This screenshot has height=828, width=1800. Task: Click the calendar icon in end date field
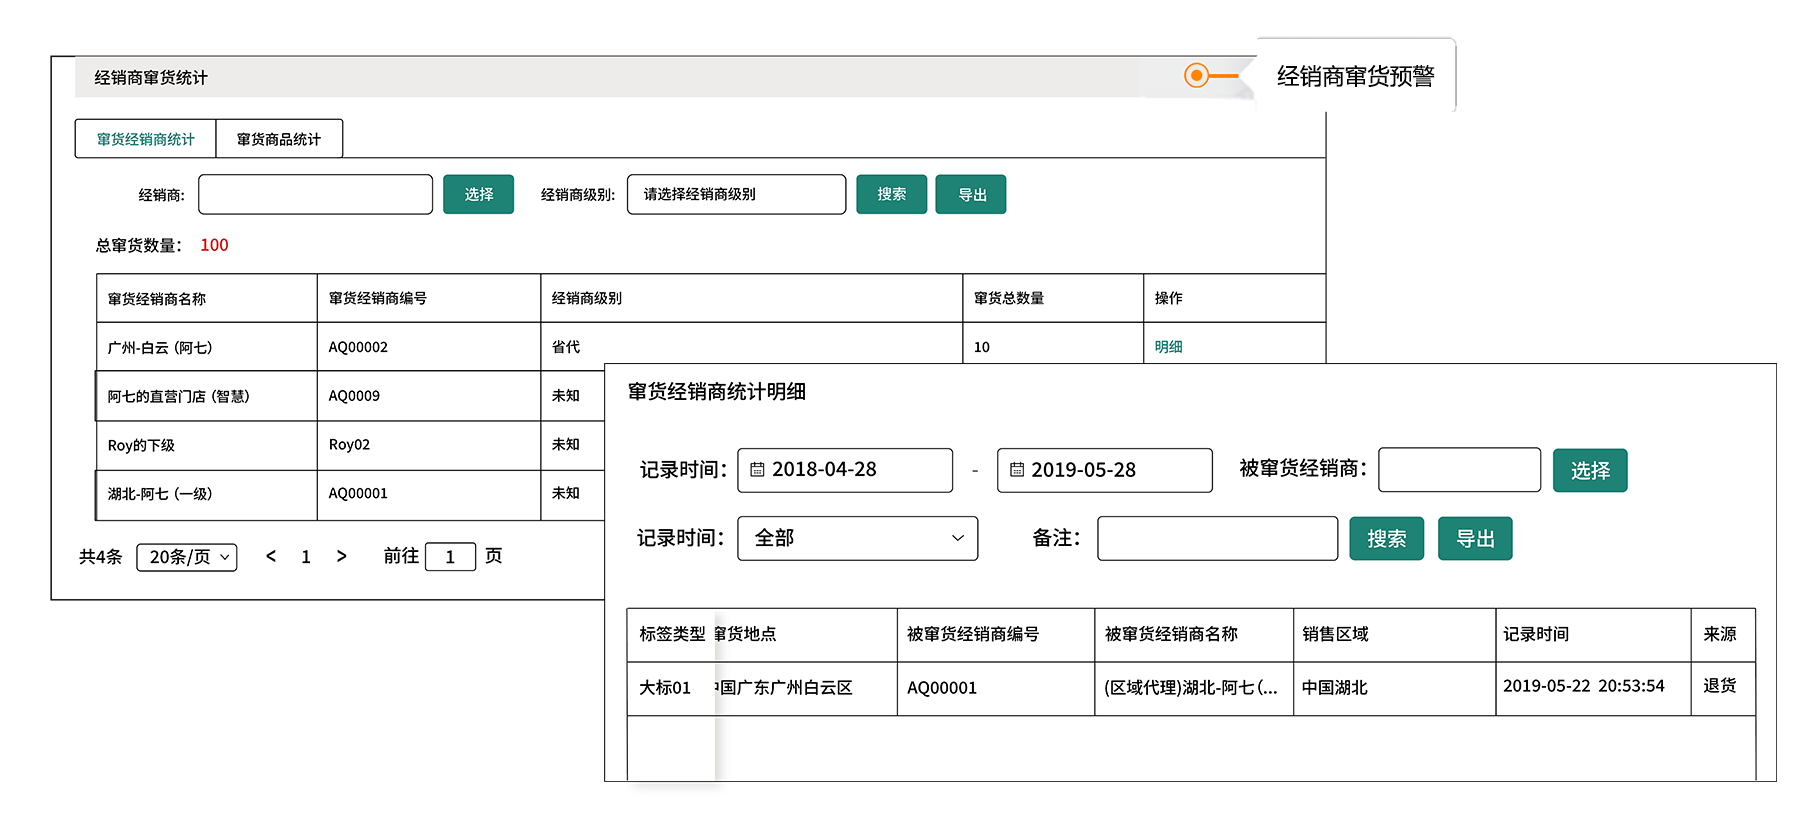click(1017, 470)
